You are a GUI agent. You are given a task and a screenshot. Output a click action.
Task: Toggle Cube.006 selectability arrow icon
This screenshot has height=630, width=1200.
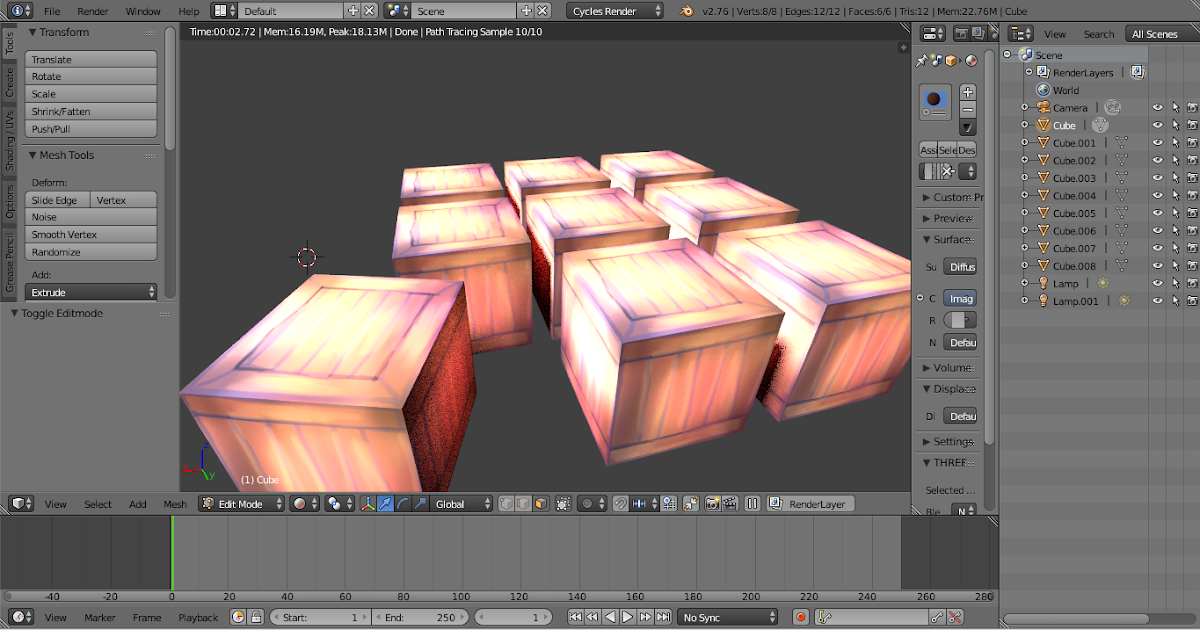(1175, 231)
